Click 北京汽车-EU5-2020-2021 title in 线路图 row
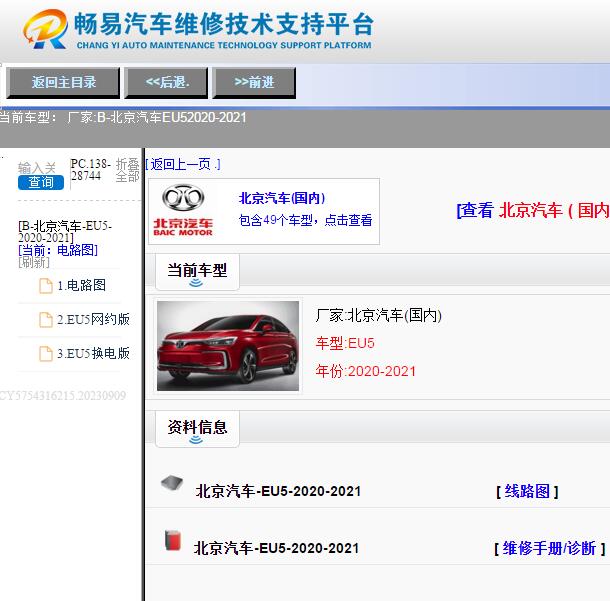Image resolution: width=610 pixels, height=601 pixels. [x=278, y=491]
